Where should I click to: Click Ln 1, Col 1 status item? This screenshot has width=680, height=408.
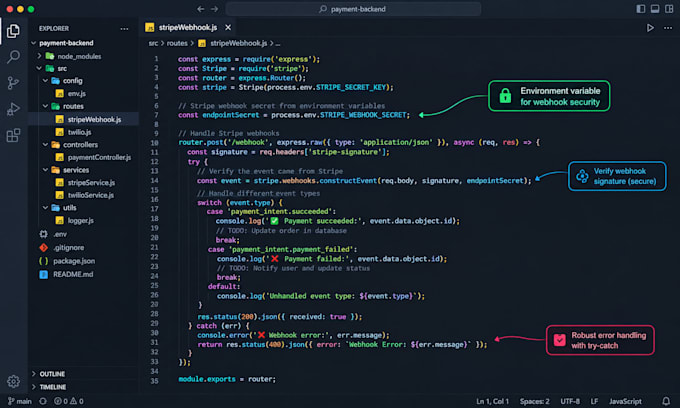[x=492, y=401]
